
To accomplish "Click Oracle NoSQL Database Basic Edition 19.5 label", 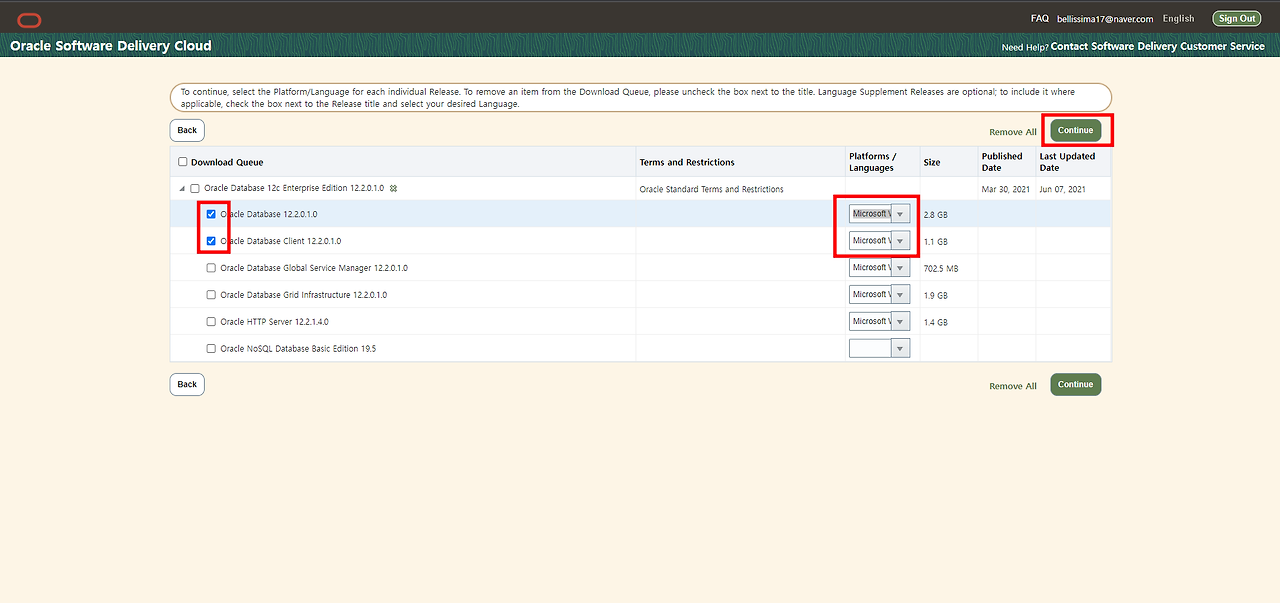I will tap(298, 349).
